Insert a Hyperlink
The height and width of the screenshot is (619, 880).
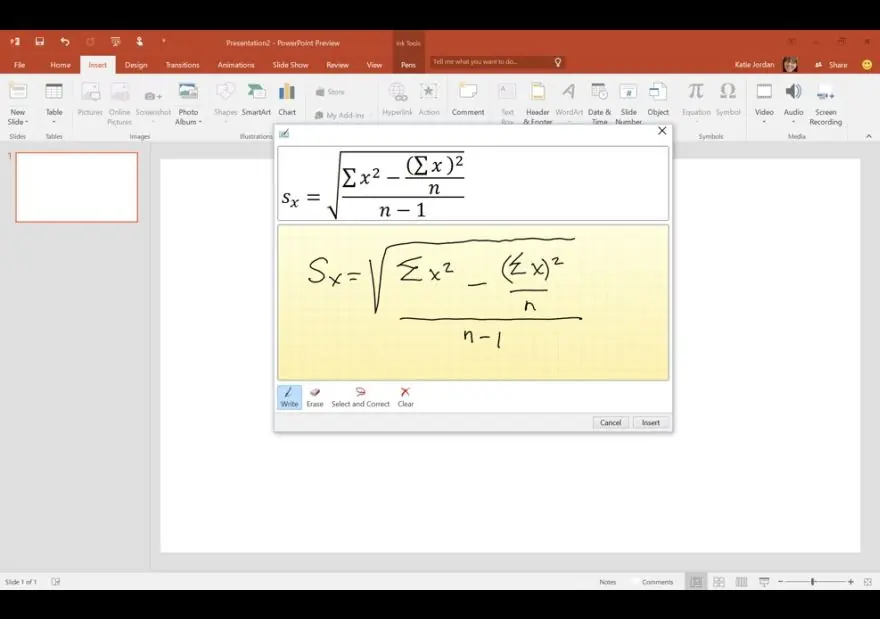[x=397, y=101]
